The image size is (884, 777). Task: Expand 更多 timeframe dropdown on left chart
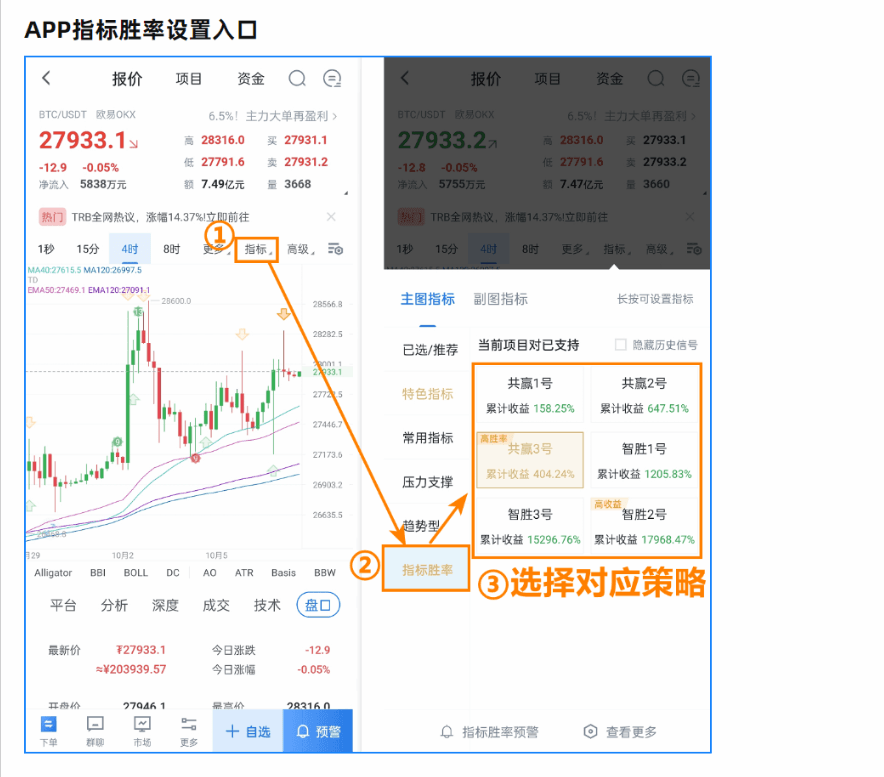click(216, 249)
